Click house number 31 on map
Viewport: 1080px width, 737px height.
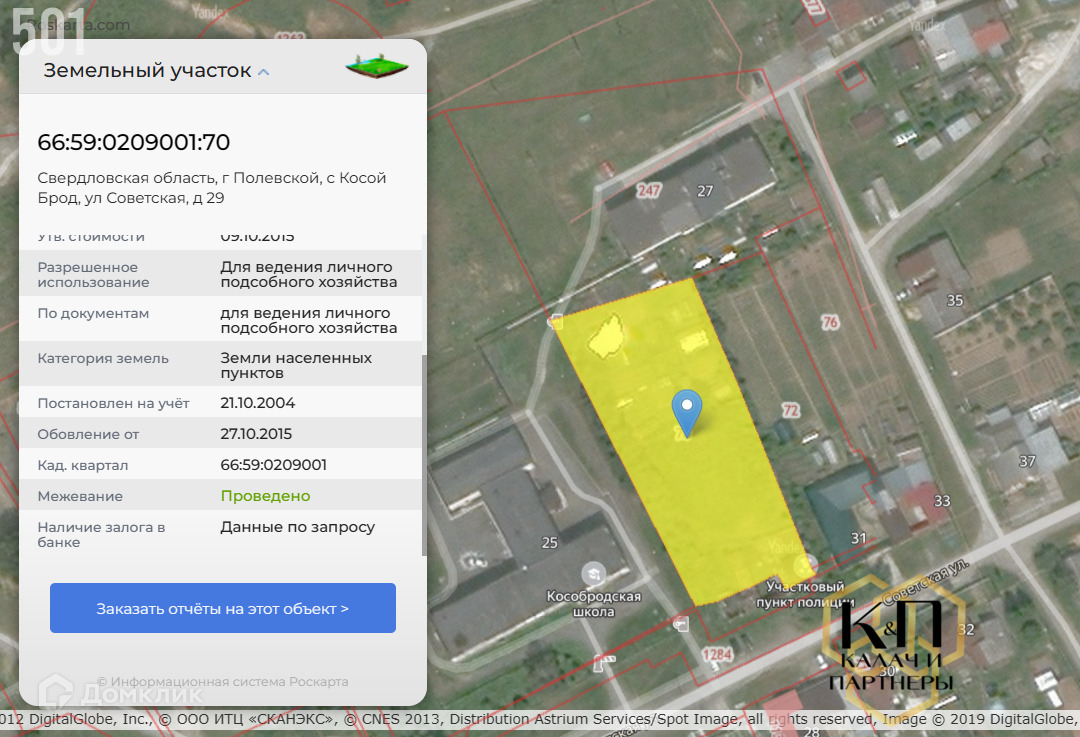(x=858, y=538)
